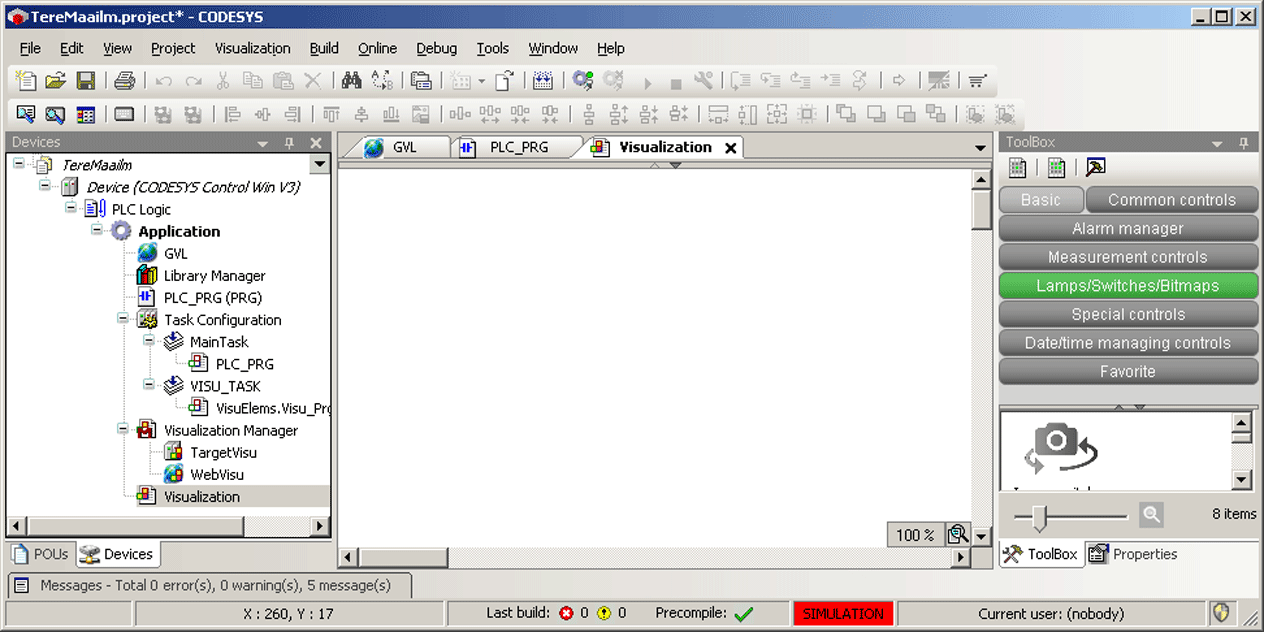1264x632 pixels.
Task: Select the Measurement controls toolbox category
Action: 1128,257
